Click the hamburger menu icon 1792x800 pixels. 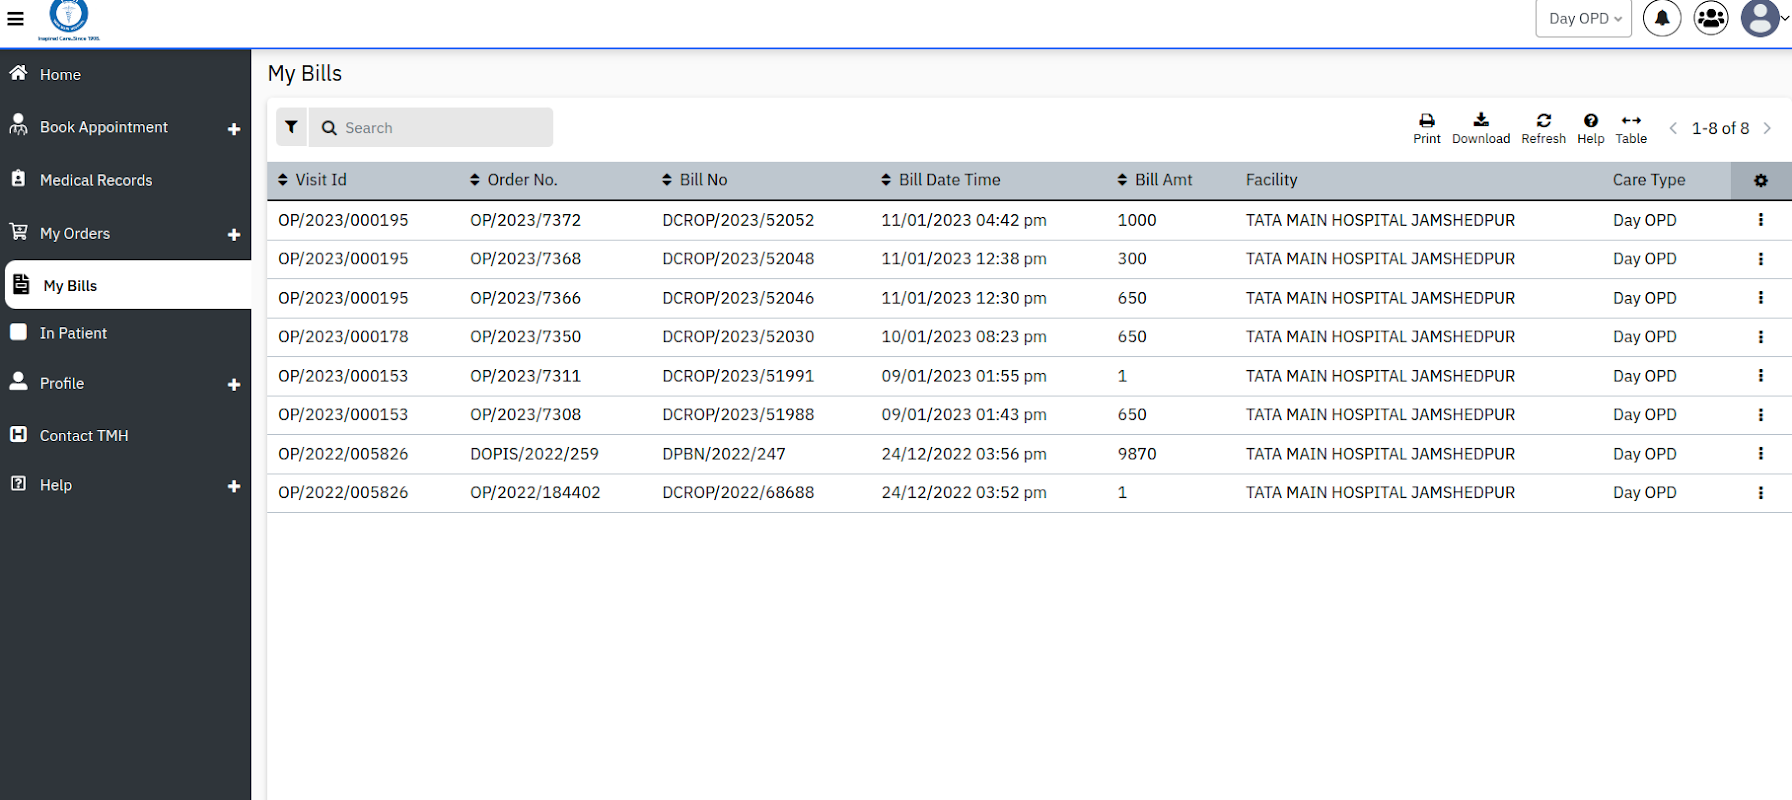(x=15, y=19)
